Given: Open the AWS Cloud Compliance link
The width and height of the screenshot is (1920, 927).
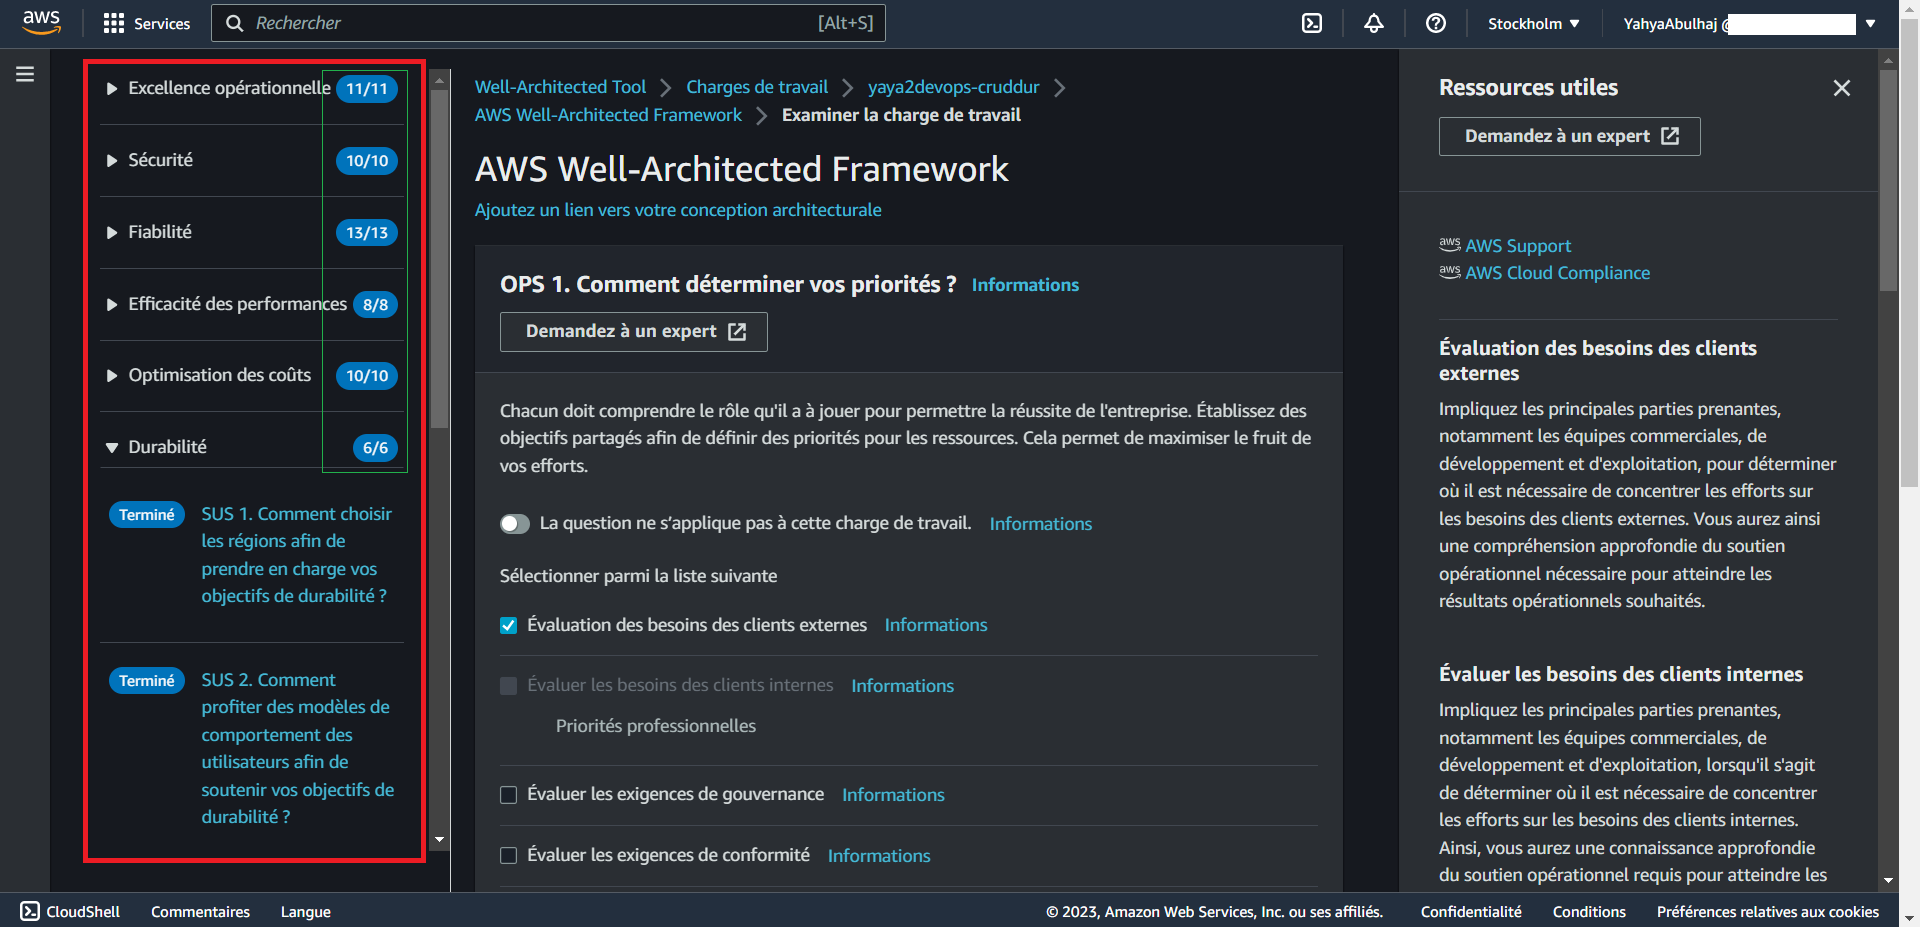Looking at the screenshot, I should (x=1558, y=273).
